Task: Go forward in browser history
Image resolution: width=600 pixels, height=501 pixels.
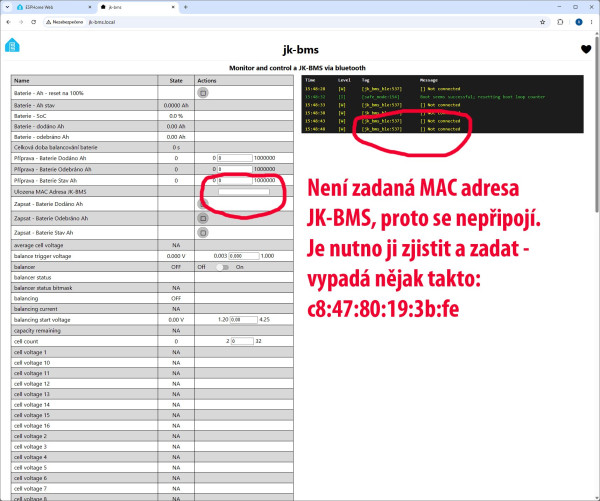Action: tap(21, 22)
